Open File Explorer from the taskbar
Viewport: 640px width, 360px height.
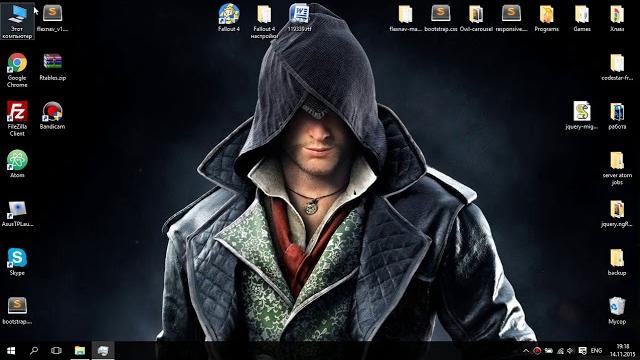pyautogui.click(x=80, y=351)
